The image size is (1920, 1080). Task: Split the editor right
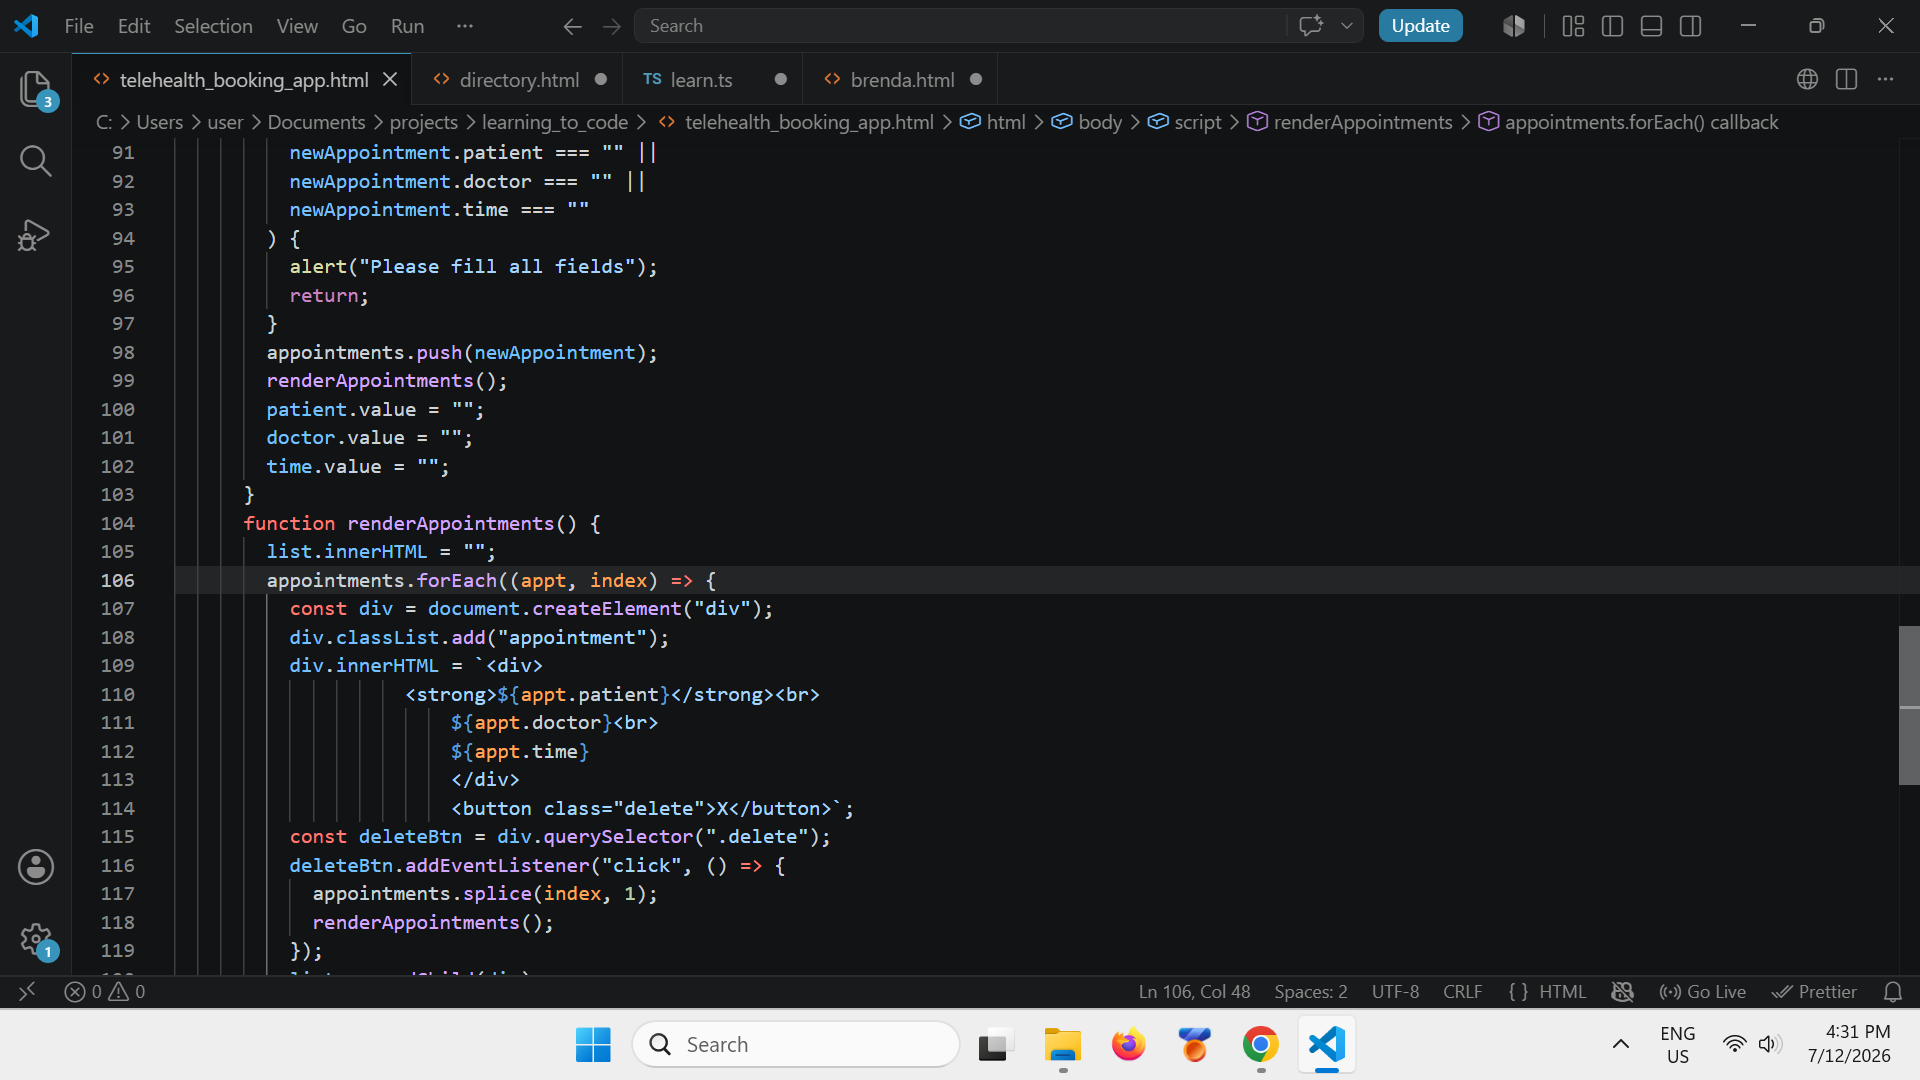1846,79
